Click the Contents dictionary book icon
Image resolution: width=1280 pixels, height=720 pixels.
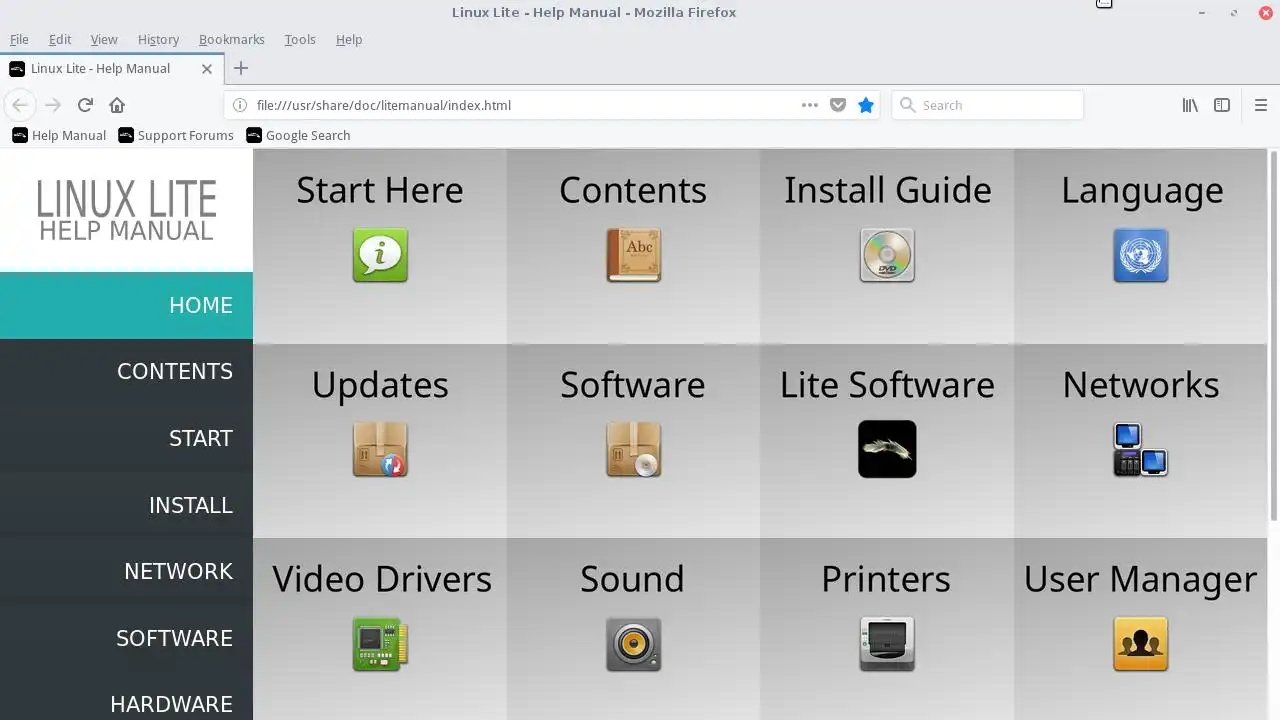(633, 255)
